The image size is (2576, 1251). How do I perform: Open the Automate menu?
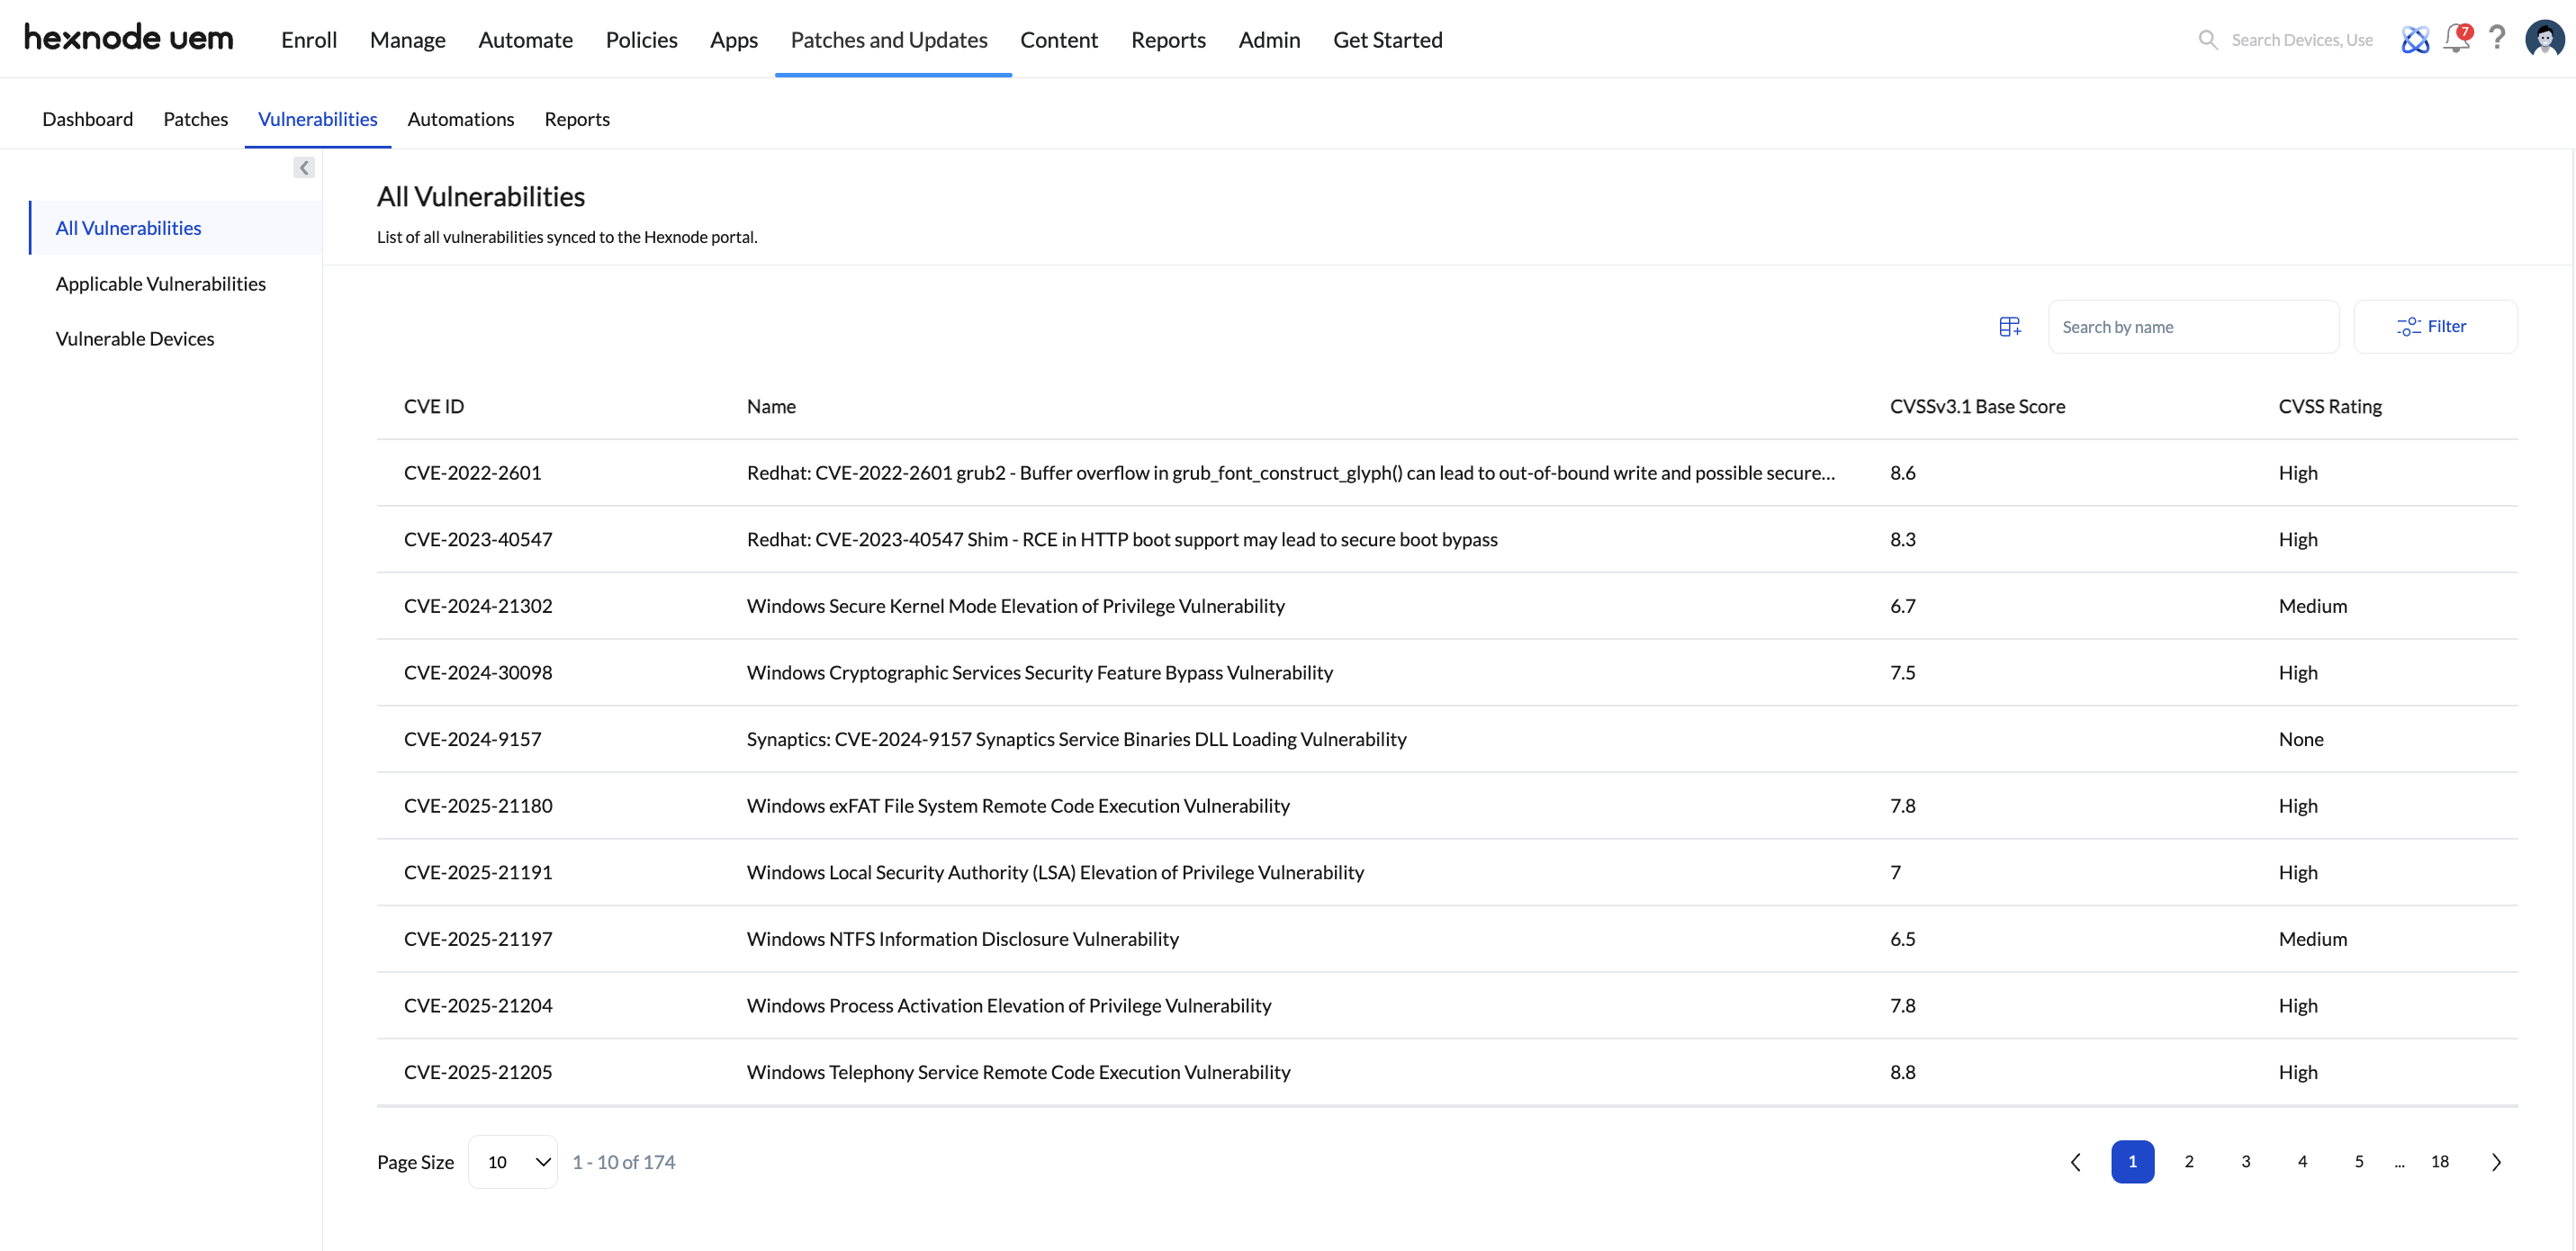pos(526,40)
